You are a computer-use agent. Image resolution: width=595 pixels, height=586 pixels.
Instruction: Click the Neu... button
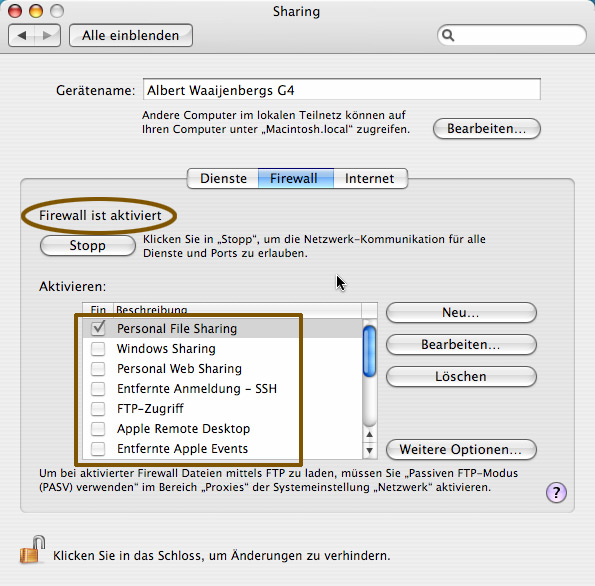(x=461, y=312)
